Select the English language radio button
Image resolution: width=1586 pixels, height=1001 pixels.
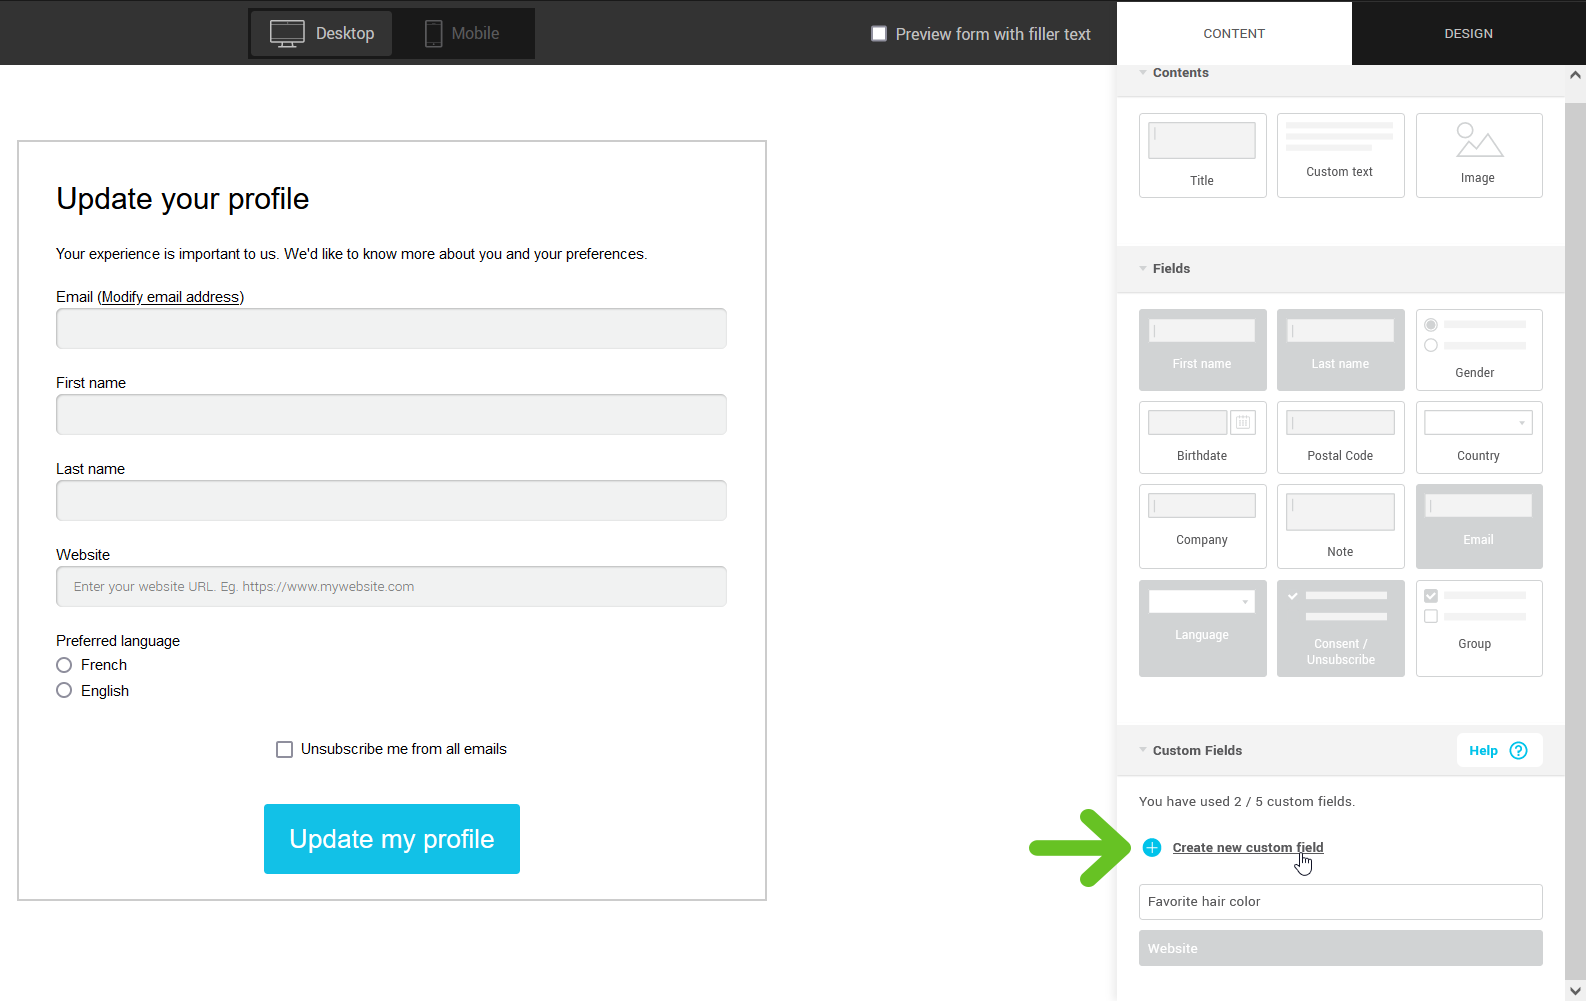pos(64,690)
